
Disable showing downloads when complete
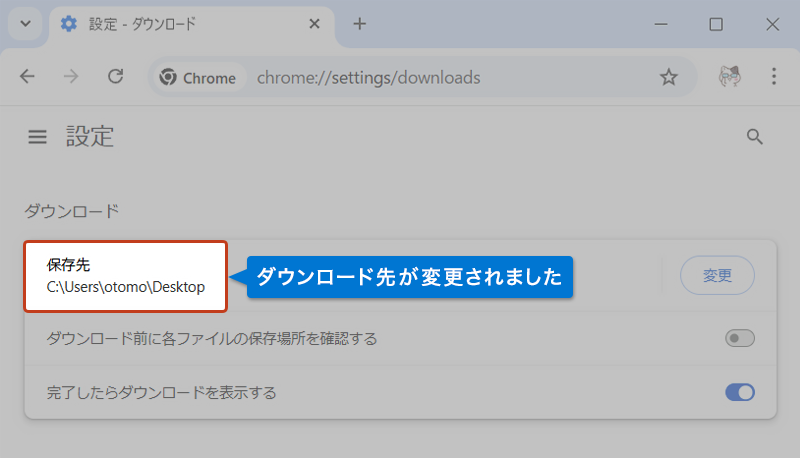point(739,392)
